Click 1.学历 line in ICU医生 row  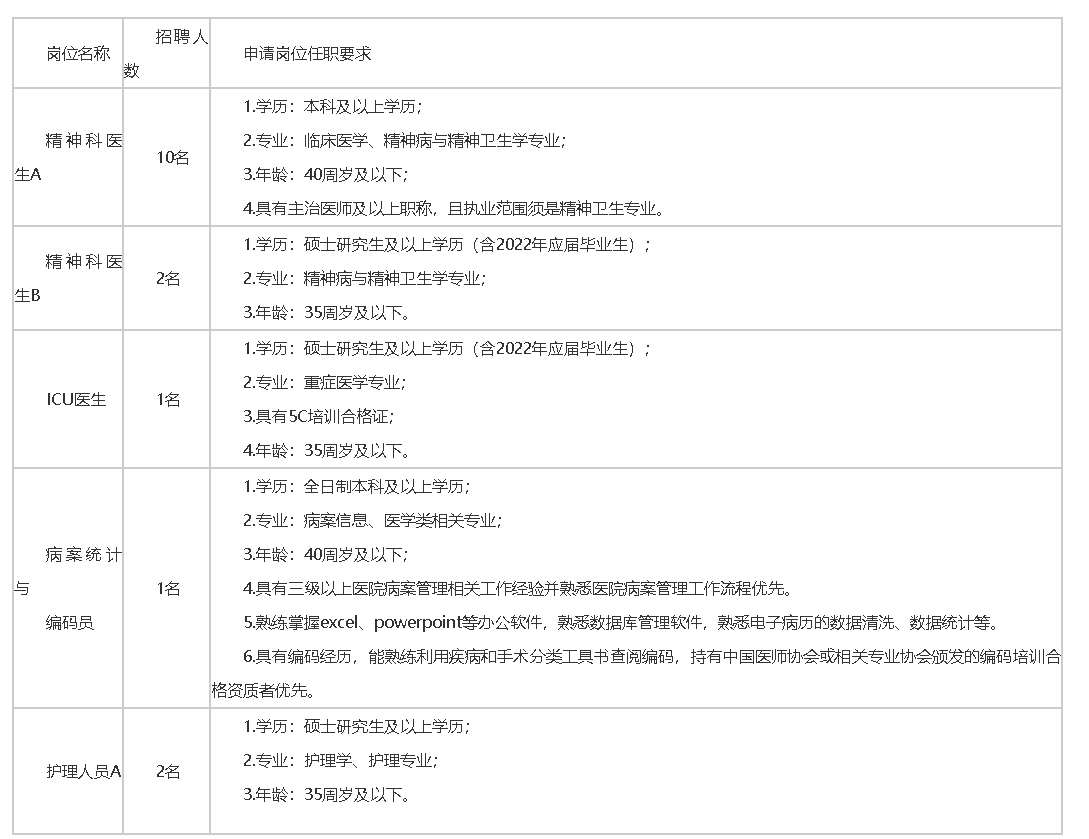[447, 348]
